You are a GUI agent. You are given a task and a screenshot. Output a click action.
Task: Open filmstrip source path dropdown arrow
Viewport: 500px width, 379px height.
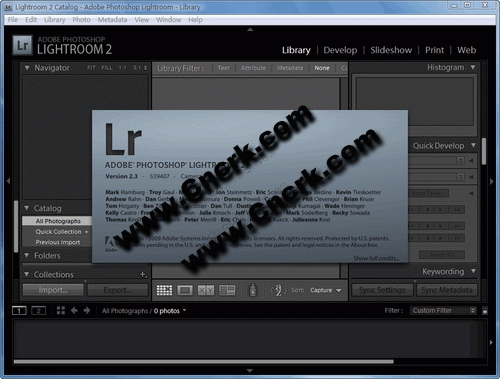coord(184,310)
